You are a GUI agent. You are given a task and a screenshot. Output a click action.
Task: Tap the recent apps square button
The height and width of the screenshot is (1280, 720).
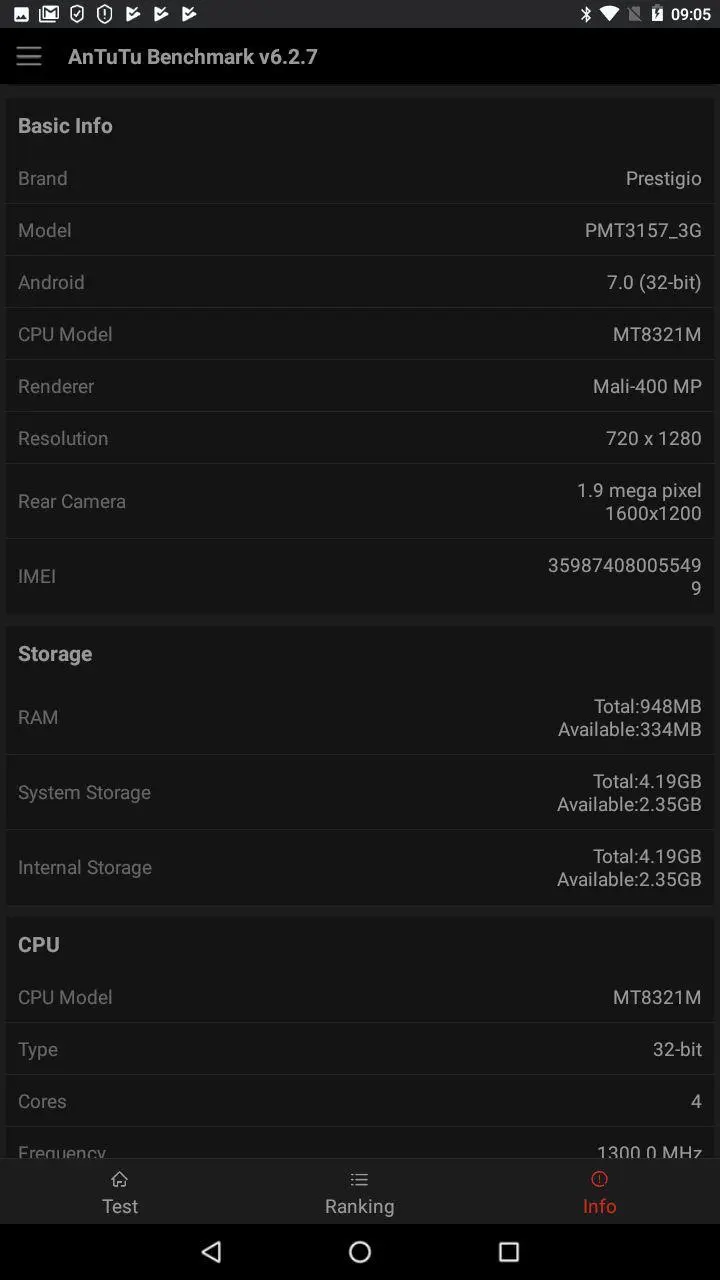(509, 1251)
